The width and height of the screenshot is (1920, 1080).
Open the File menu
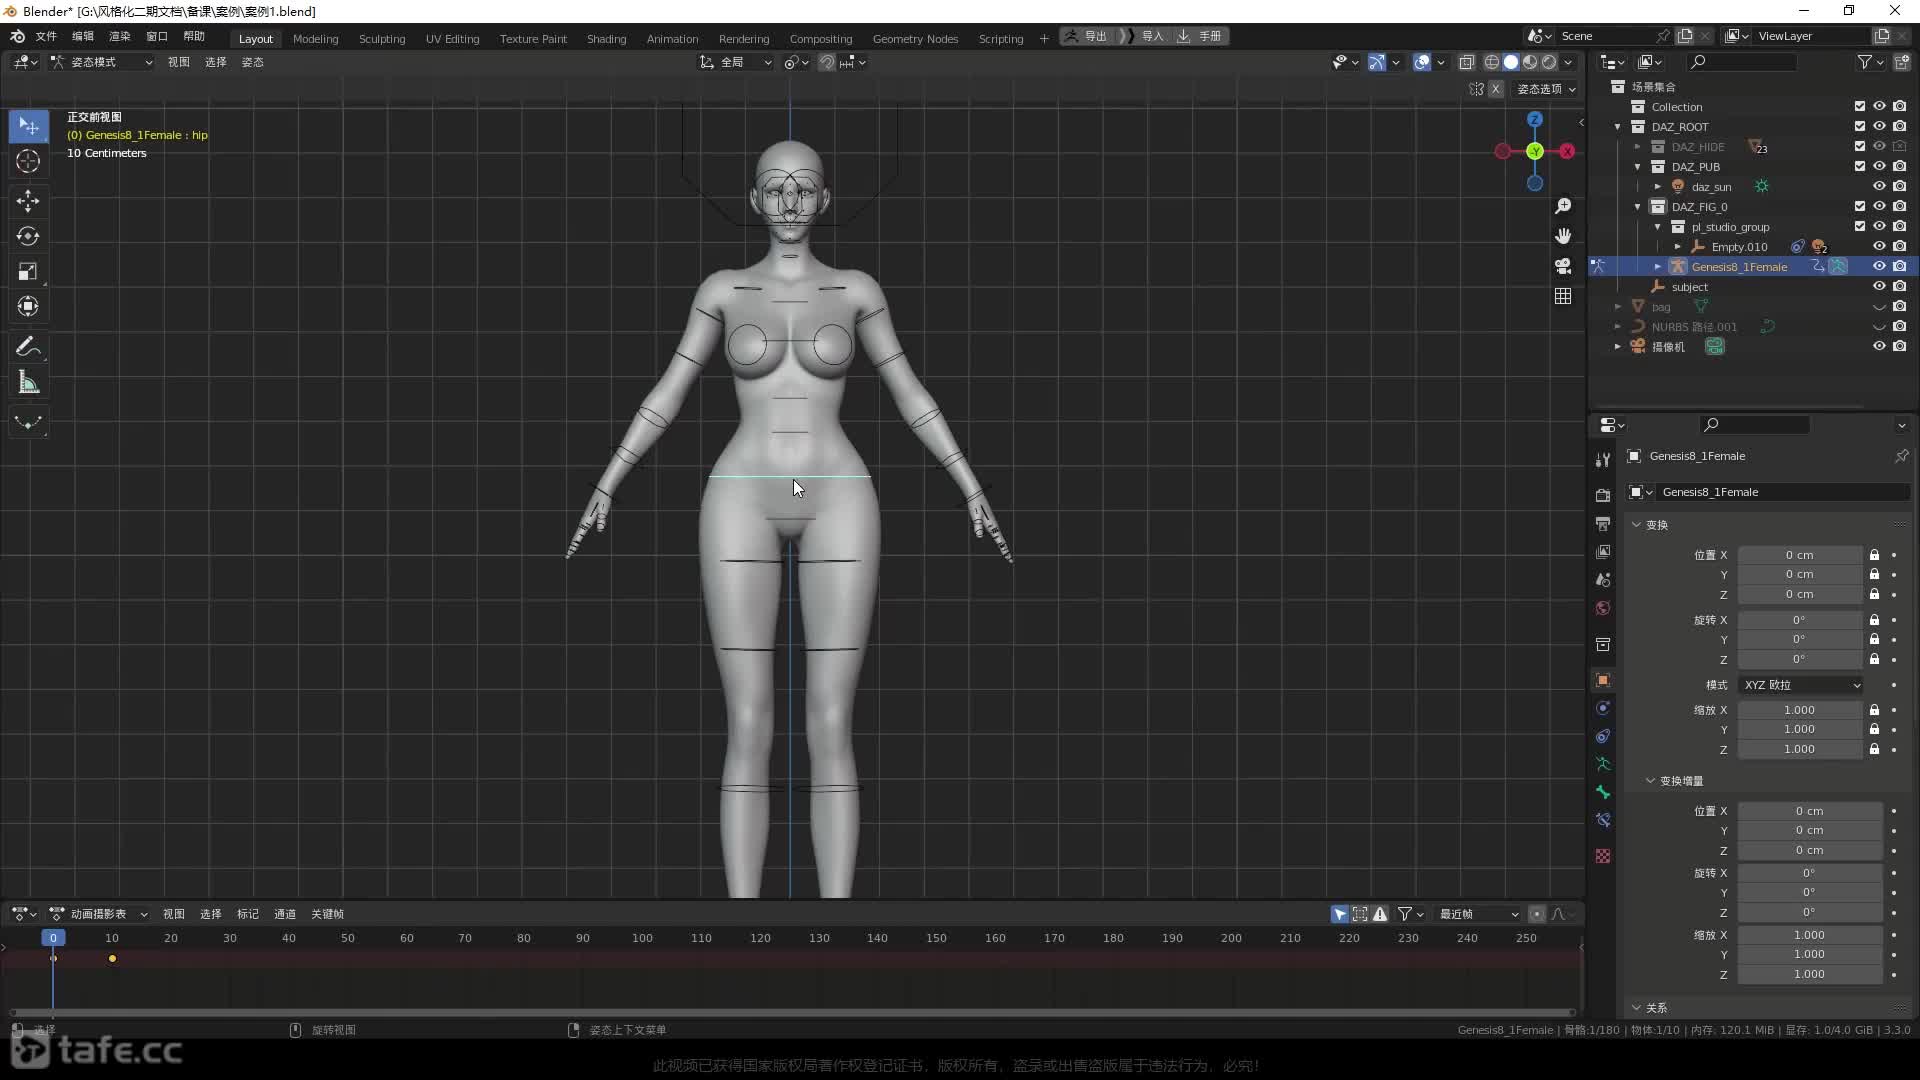(x=46, y=36)
